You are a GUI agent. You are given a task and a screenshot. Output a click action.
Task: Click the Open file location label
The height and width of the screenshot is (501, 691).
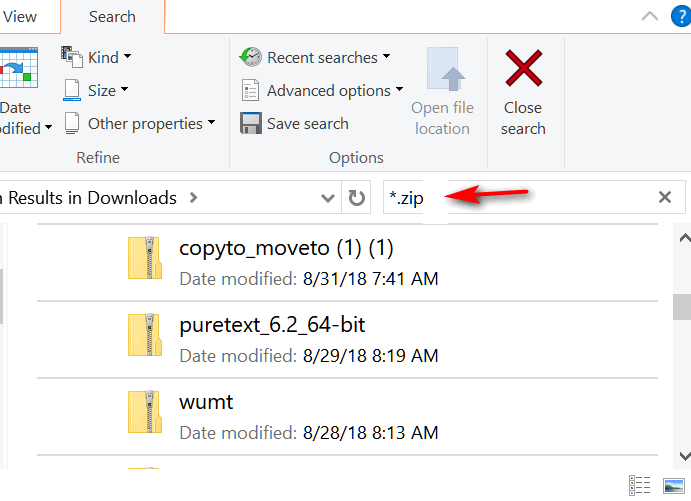pos(442,118)
